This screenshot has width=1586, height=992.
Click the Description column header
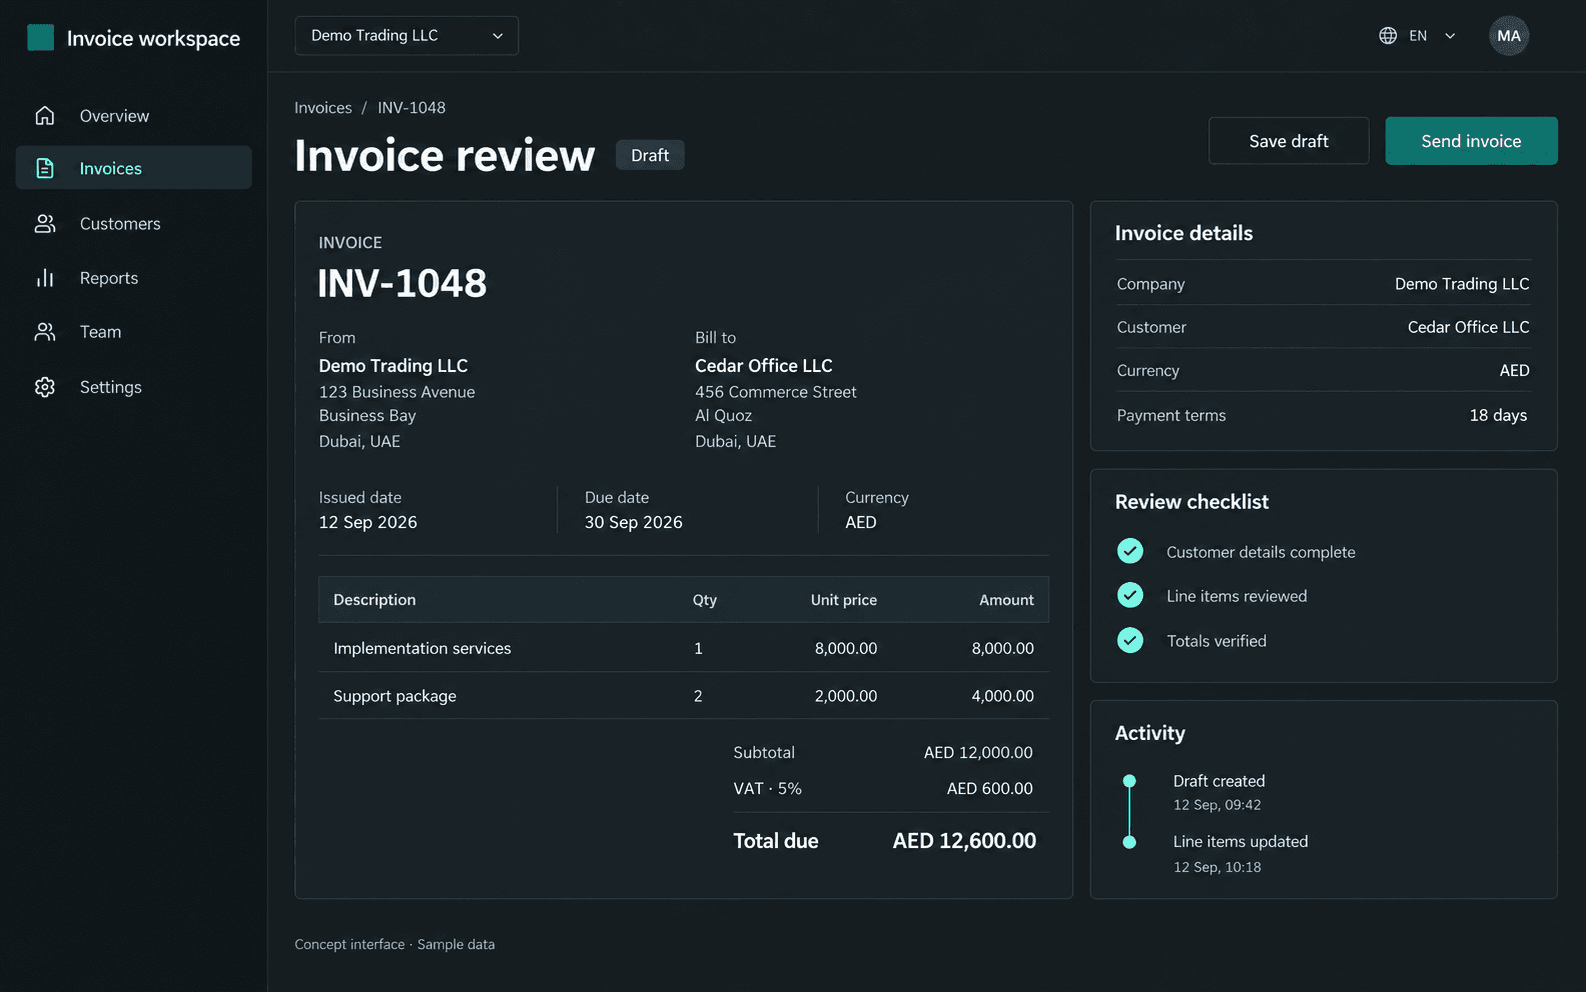[374, 600]
